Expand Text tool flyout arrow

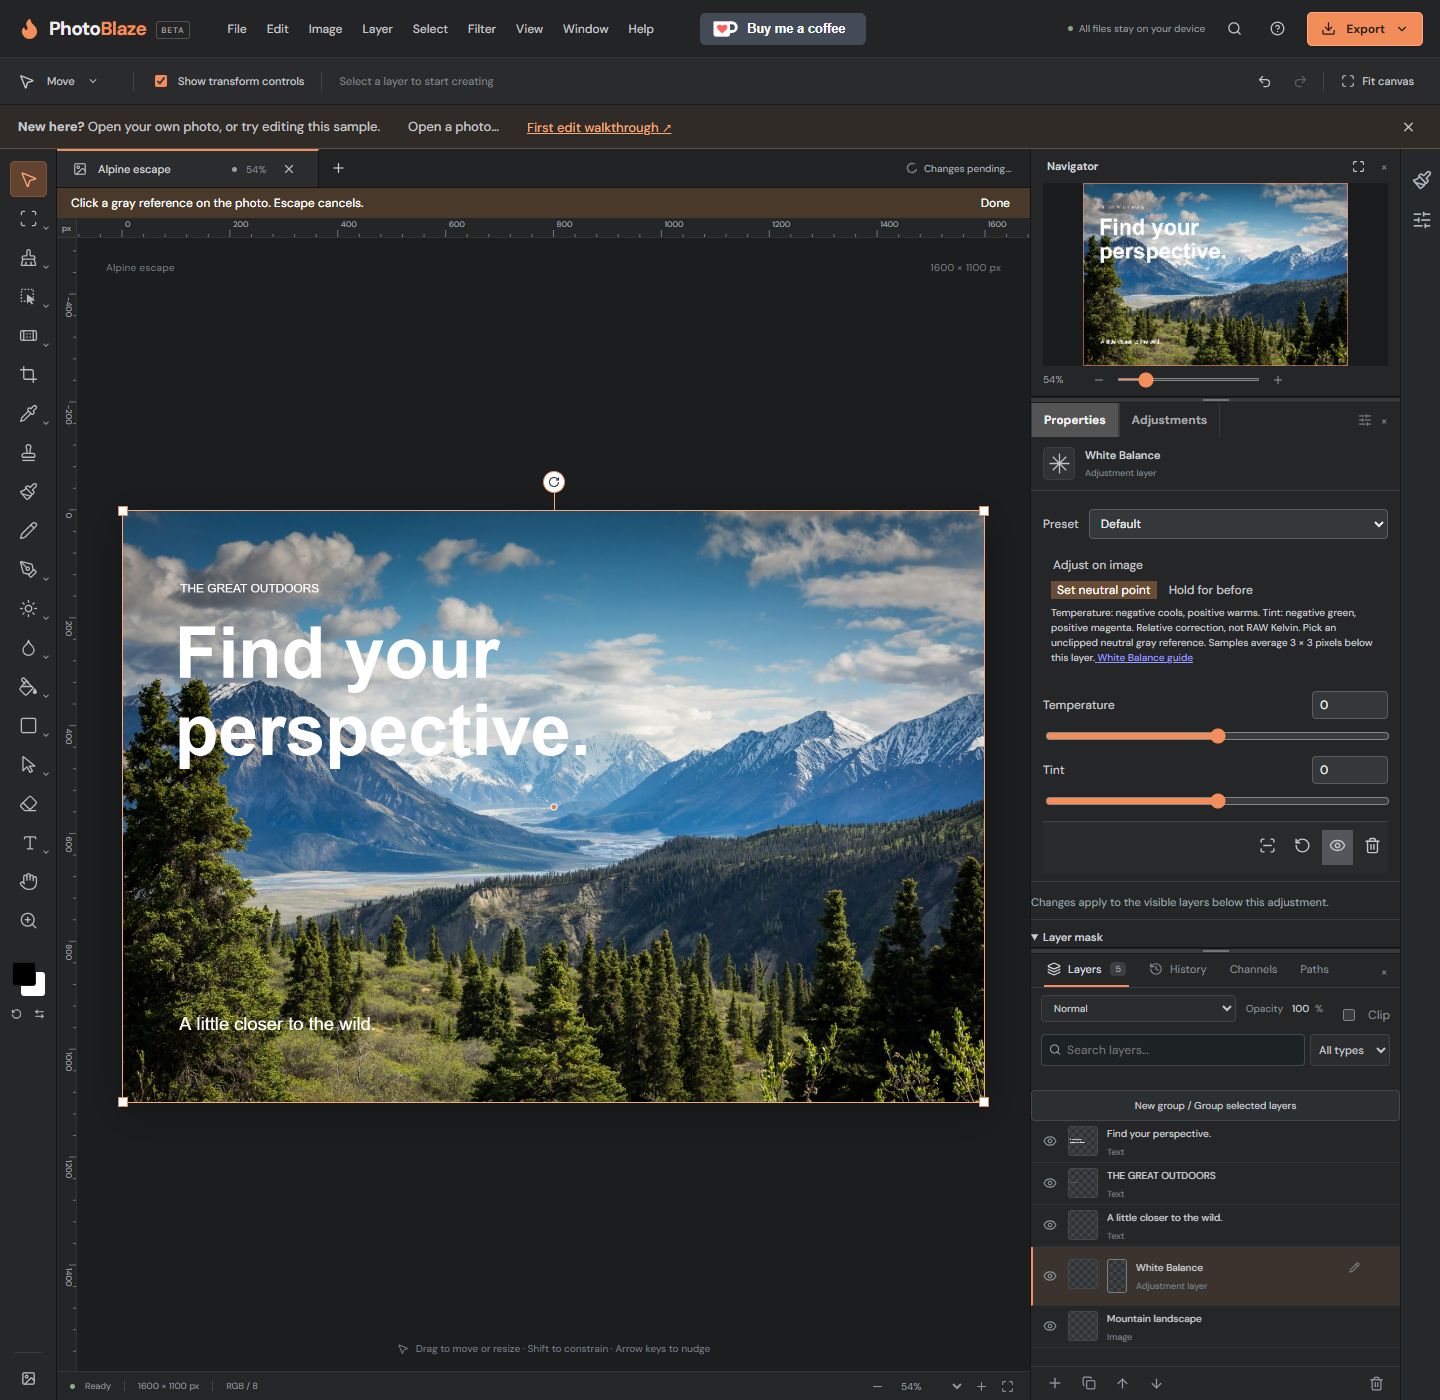pyautogui.click(x=46, y=852)
